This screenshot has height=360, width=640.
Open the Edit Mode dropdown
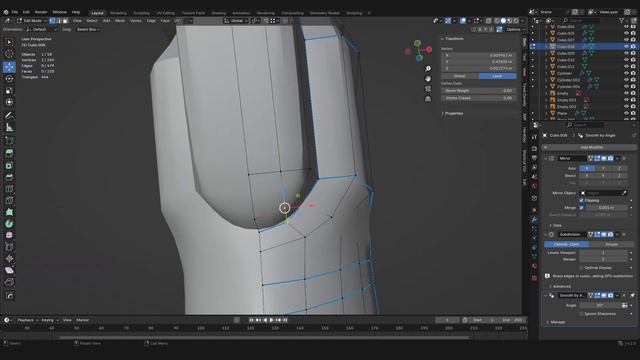(x=31, y=21)
